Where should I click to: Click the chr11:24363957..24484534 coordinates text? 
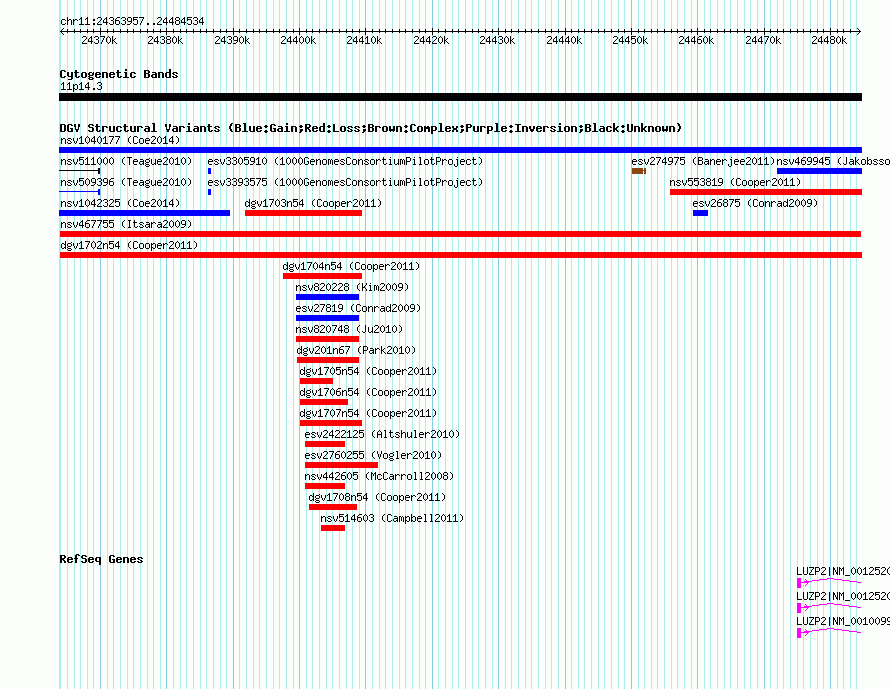click(x=132, y=22)
